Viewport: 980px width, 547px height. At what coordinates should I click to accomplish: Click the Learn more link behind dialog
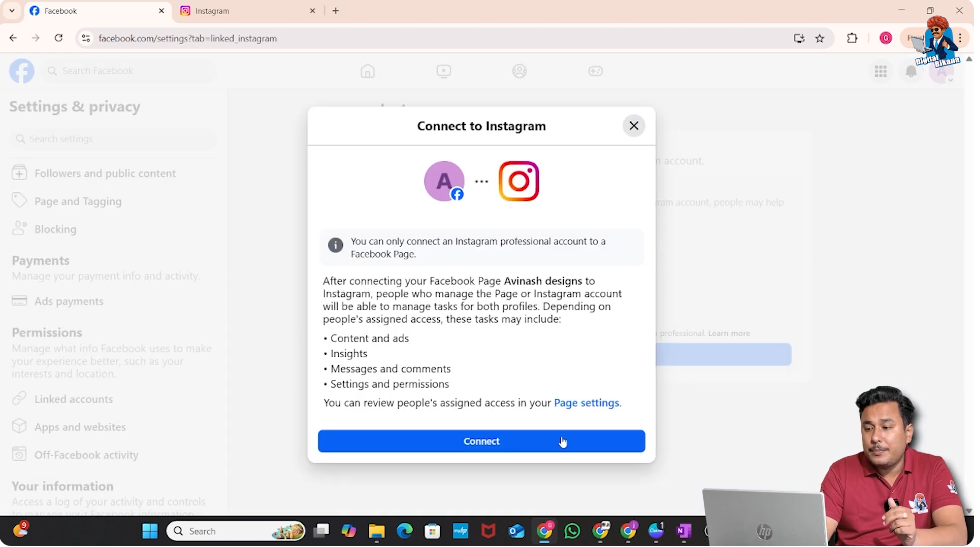(x=729, y=333)
